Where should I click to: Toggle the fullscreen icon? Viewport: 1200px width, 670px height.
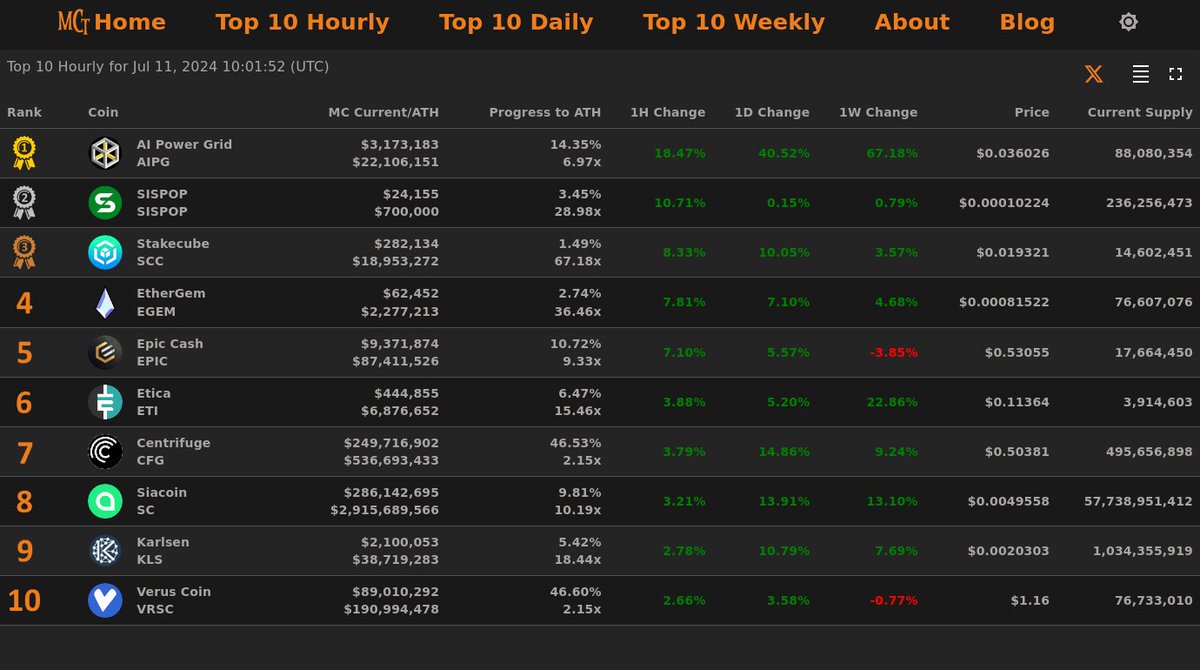1175,74
